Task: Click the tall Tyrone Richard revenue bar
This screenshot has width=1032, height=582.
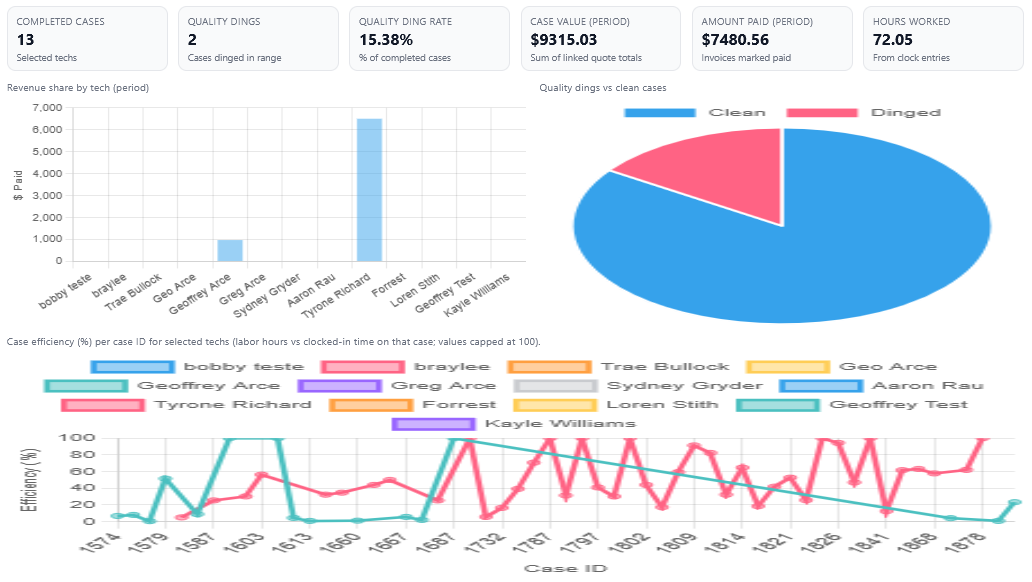Action: tap(369, 190)
